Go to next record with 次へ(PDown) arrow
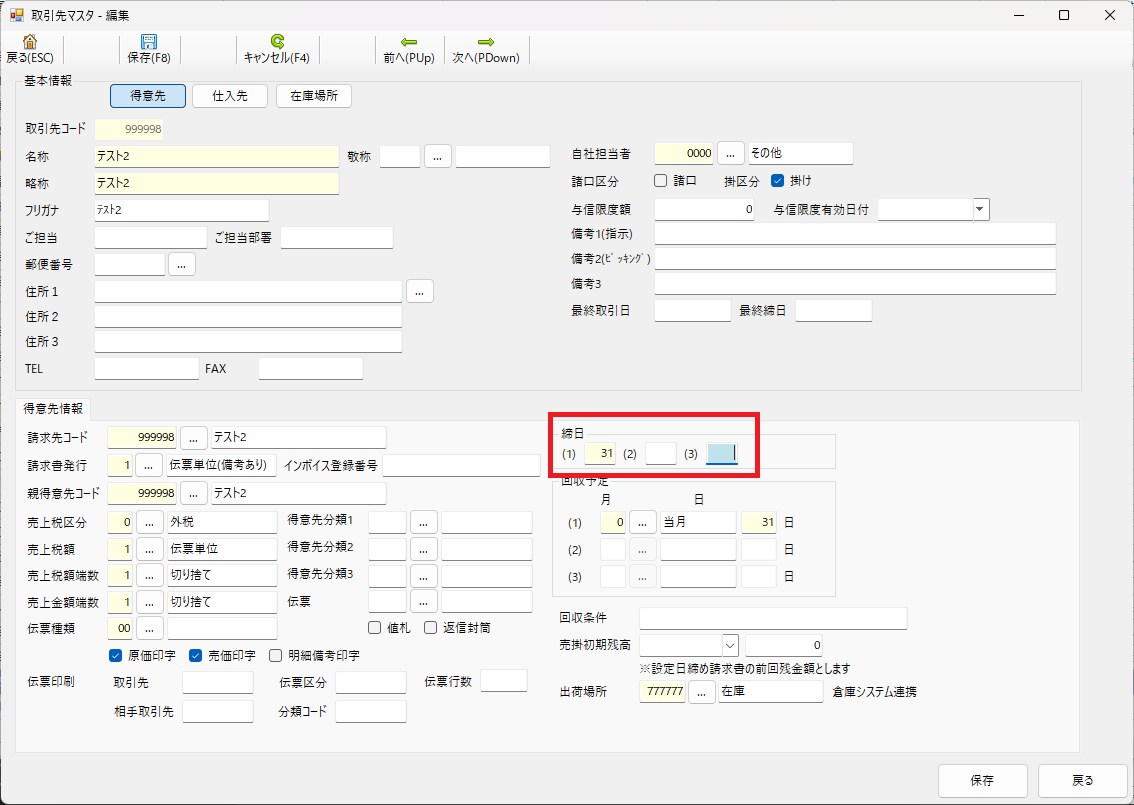 pyautogui.click(x=486, y=42)
